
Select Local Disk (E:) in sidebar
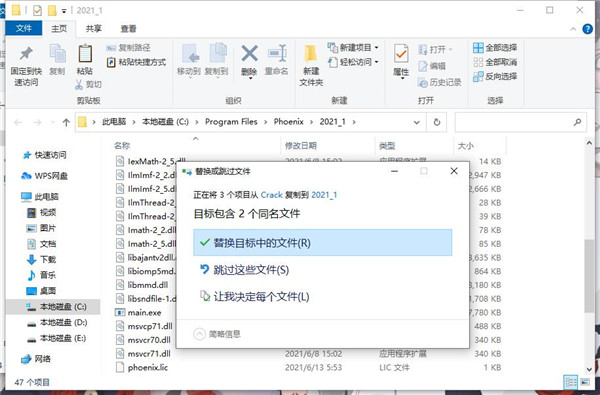[x=57, y=338]
